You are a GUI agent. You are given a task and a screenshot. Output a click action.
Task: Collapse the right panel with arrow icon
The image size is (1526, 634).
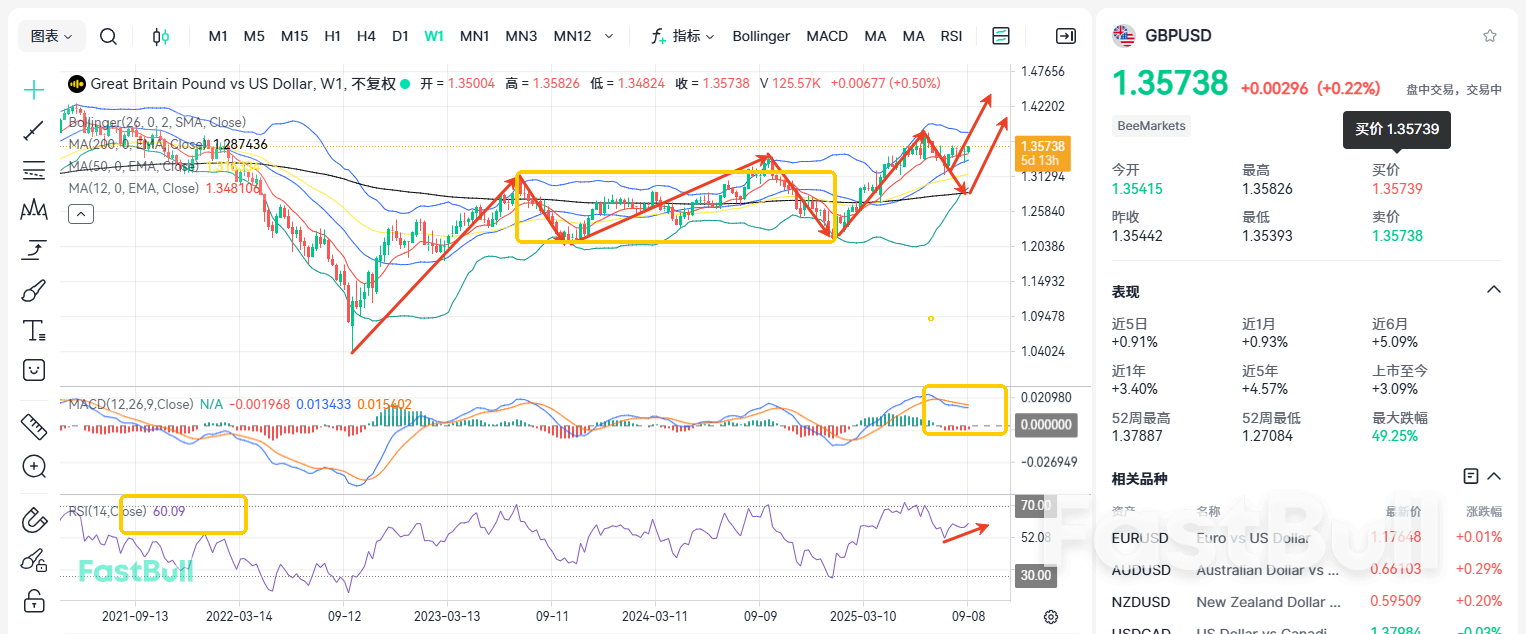click(x=1065, y=35)
